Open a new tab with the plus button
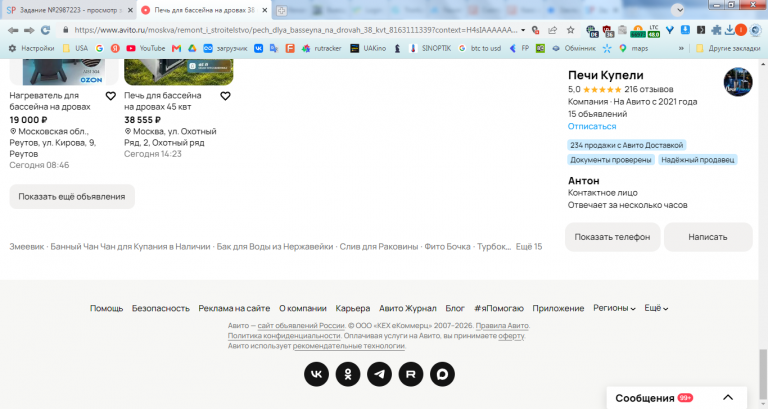Viewport: 768px width, 409px height. [281, 10]
